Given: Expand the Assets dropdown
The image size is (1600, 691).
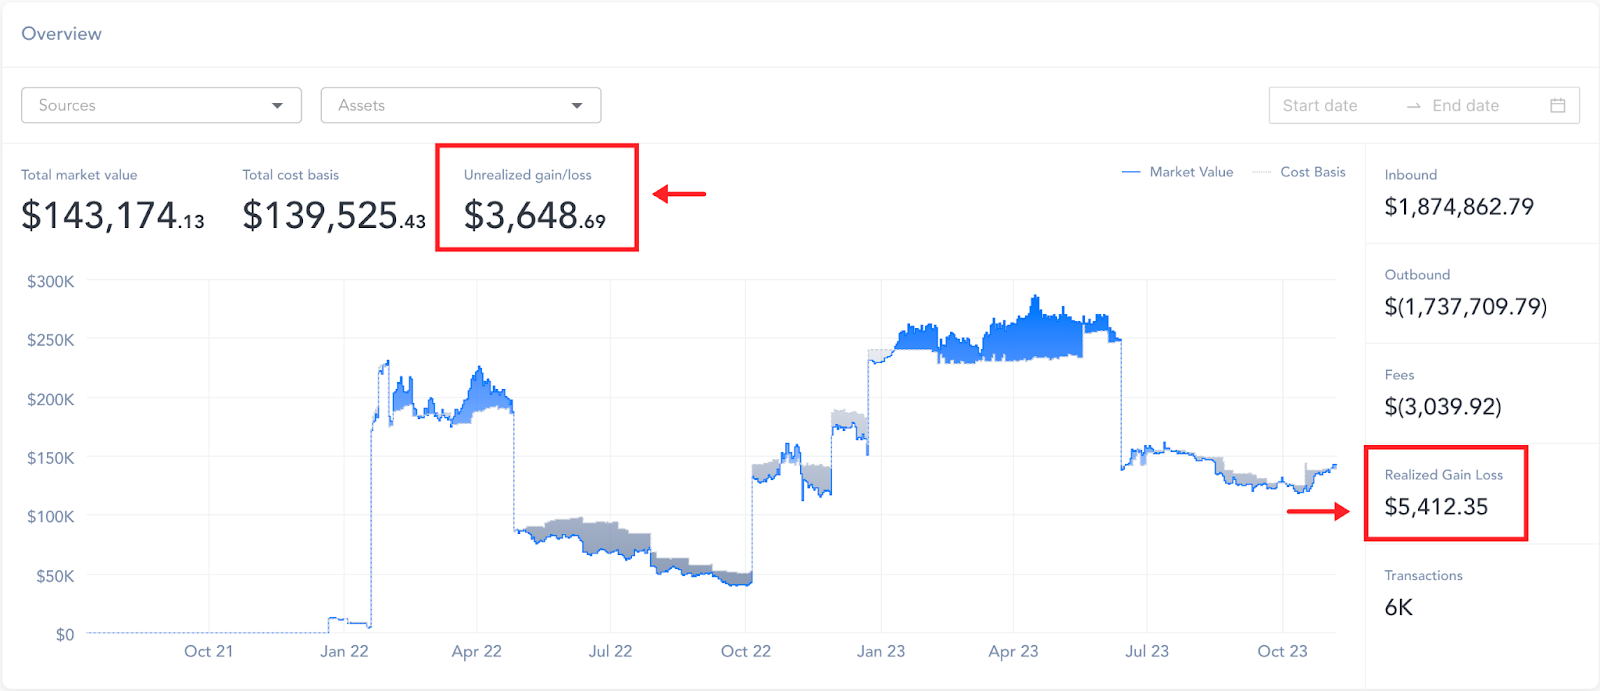Looking at the screenshot, I should (460, 105).
